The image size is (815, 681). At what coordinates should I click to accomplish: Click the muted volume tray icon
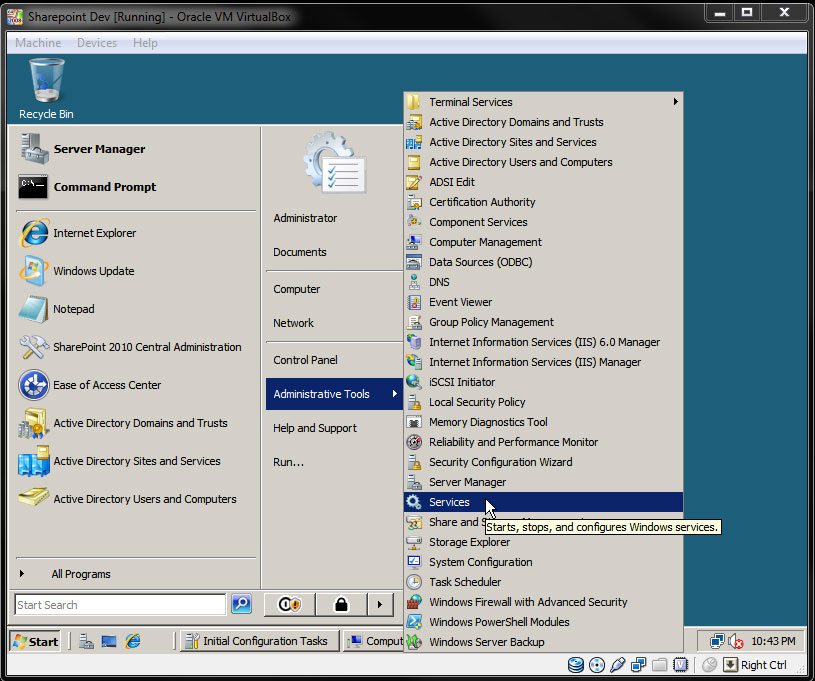point(735,641)
